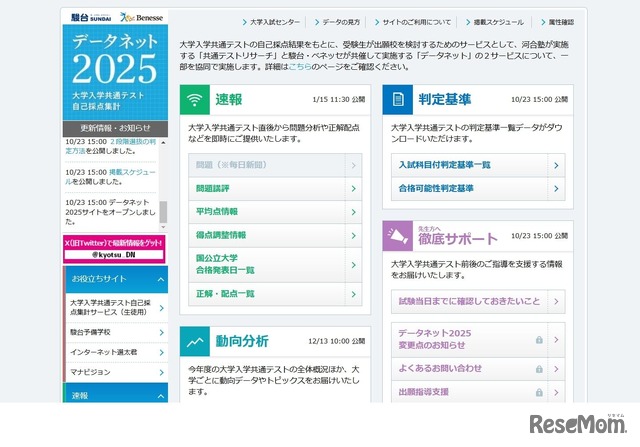
Task: Click the Benesse logo
Action: (x=141, y=18)
